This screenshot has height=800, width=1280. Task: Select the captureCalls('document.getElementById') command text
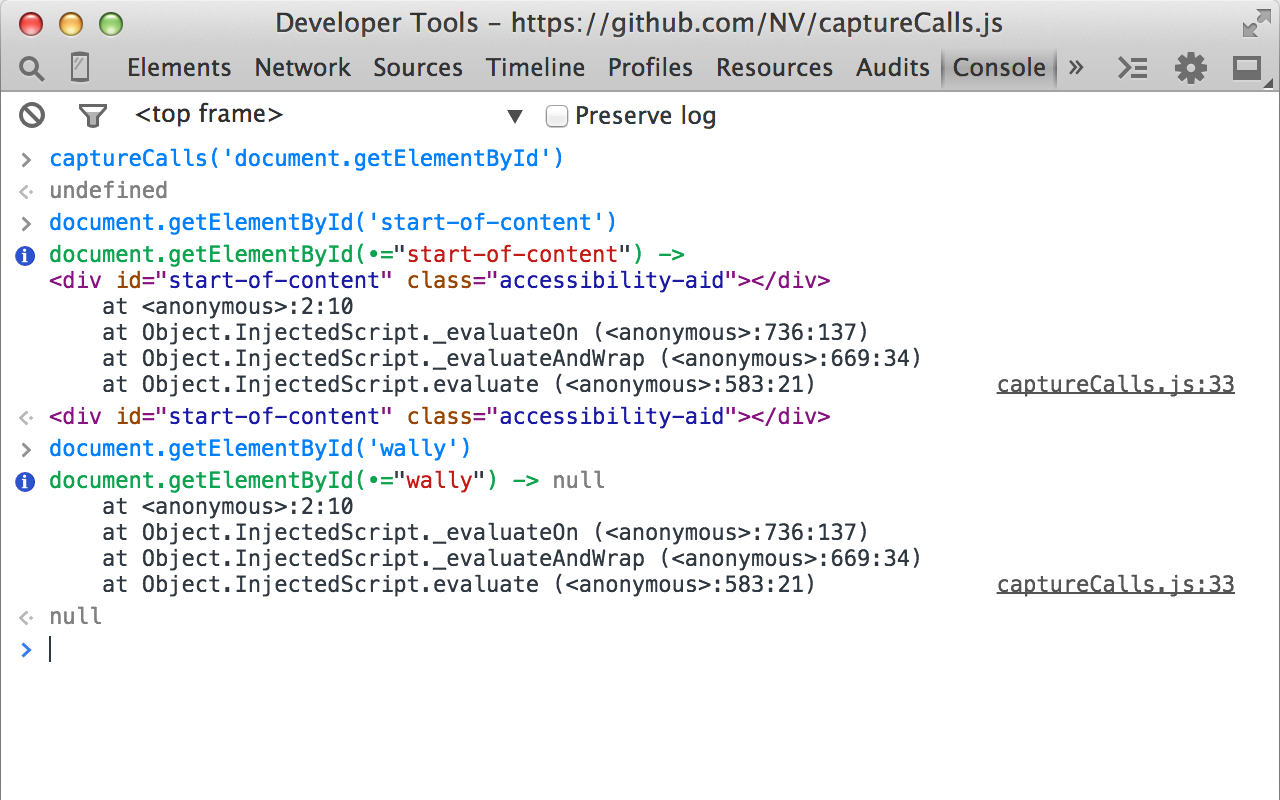(306, 158)
